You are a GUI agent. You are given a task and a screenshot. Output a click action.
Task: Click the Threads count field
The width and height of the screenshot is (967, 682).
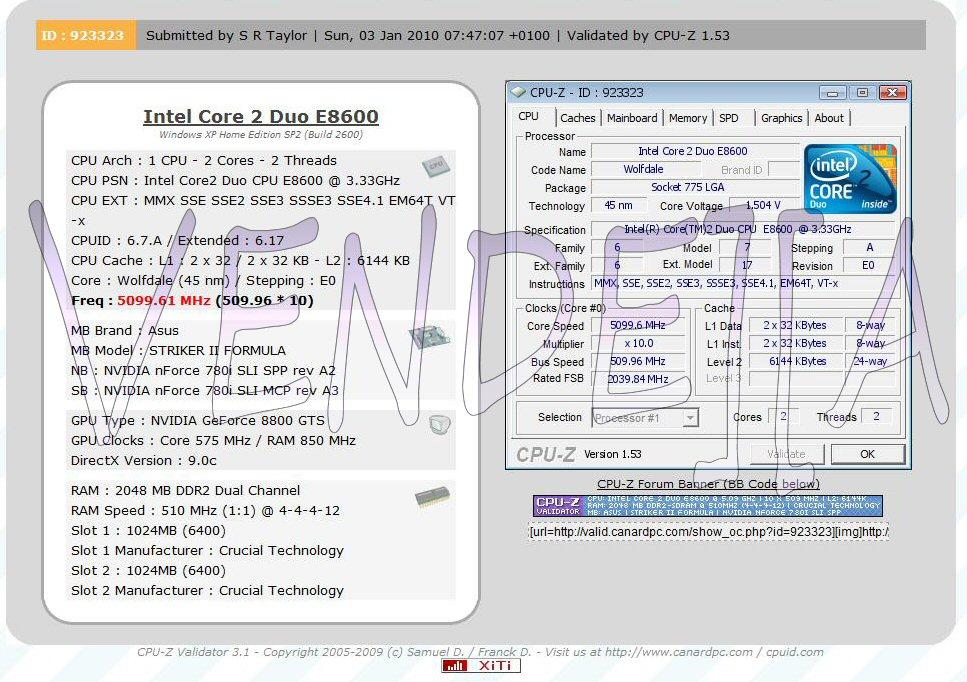[x=876, y=416]
